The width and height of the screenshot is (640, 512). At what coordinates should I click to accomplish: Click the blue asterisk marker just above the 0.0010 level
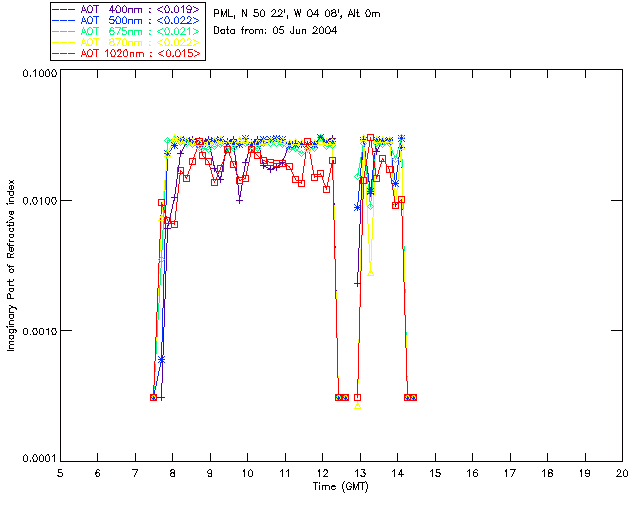[x=162, y=360]
